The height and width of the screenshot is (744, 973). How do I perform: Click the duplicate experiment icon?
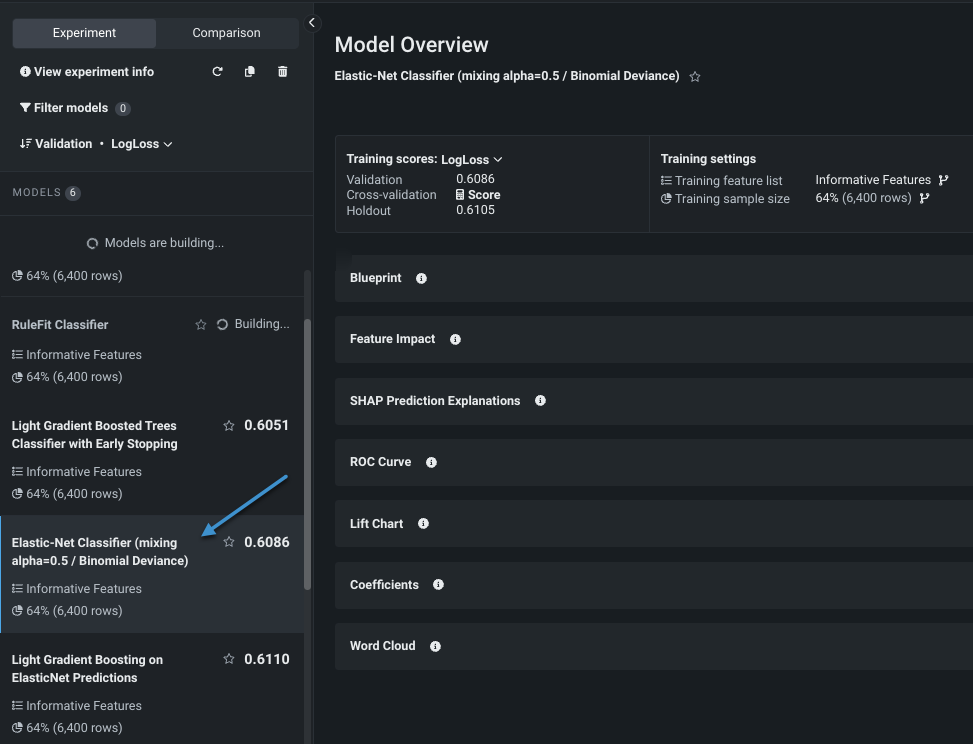[x=250, y=72]
